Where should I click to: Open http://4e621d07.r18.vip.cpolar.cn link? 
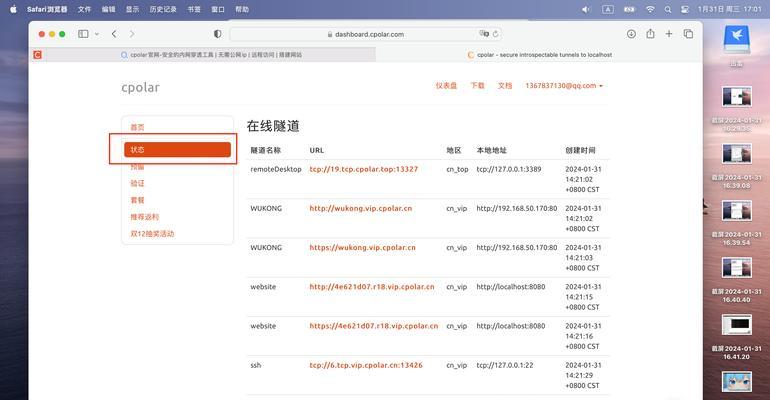tap(372, 287)
